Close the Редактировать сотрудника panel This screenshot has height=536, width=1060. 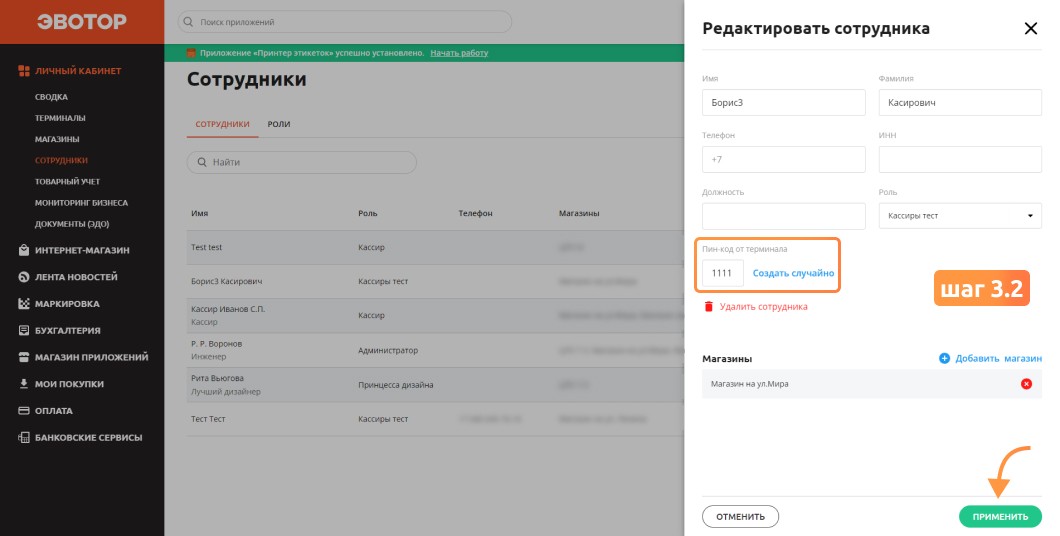pos(1030,28)
